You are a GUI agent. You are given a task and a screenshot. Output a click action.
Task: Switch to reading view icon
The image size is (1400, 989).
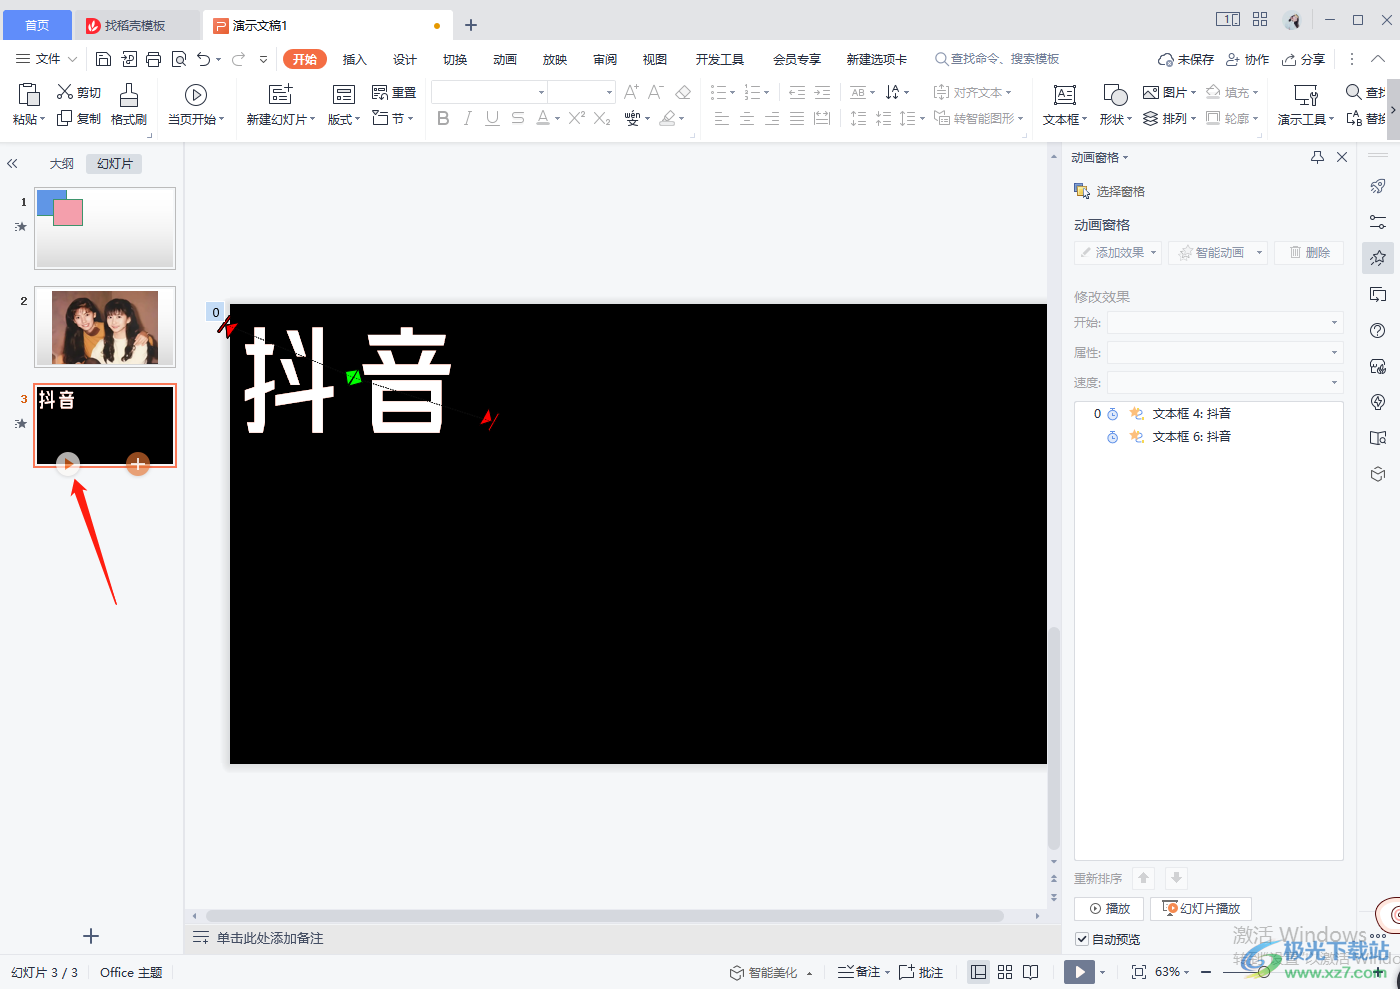click(x=1031, y=972)
